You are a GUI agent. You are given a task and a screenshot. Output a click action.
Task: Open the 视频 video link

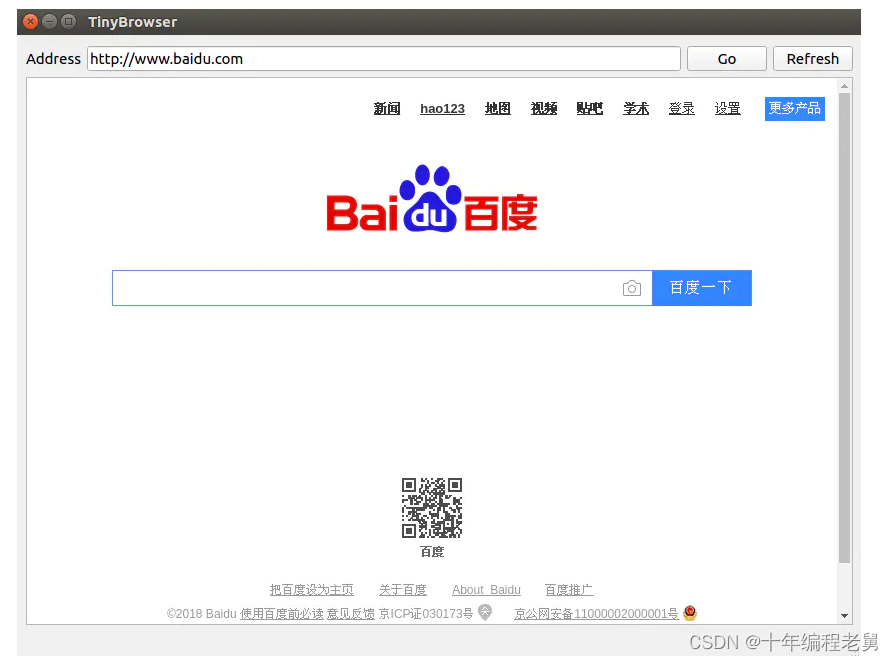(x=544, y=109)
